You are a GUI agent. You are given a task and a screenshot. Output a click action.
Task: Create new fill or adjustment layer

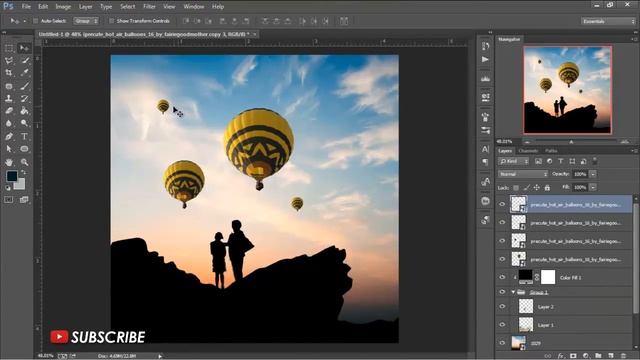pos(586,356)
